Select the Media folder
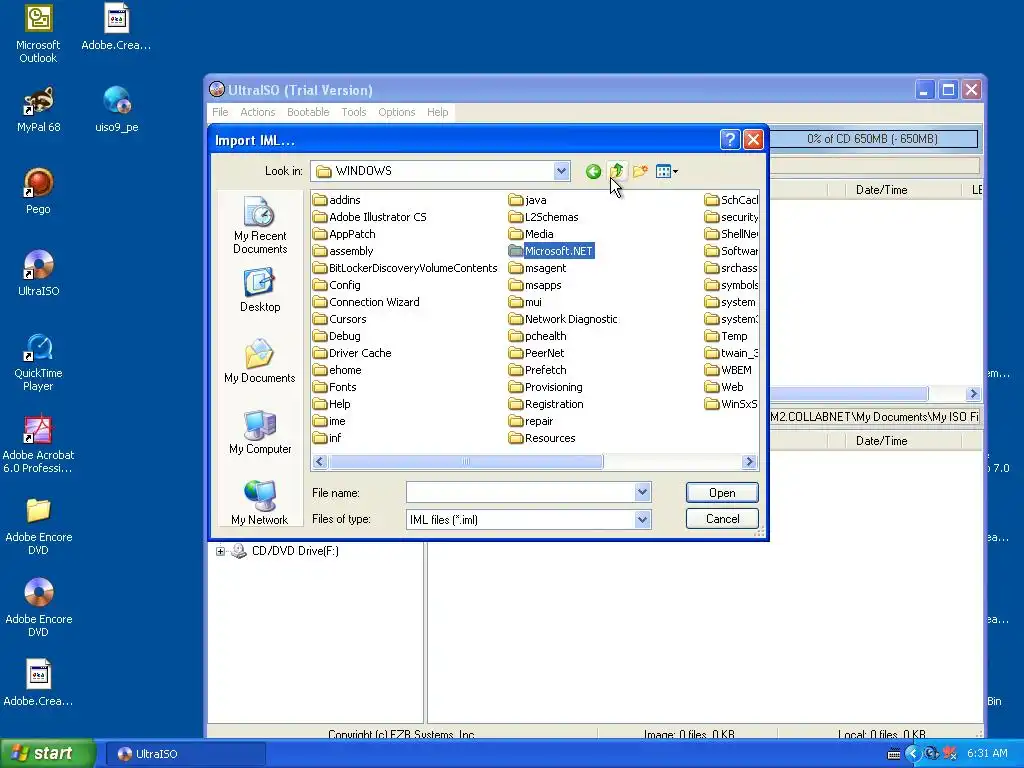The height and width of the screenshot is (768, 1024). click(531, 234)
